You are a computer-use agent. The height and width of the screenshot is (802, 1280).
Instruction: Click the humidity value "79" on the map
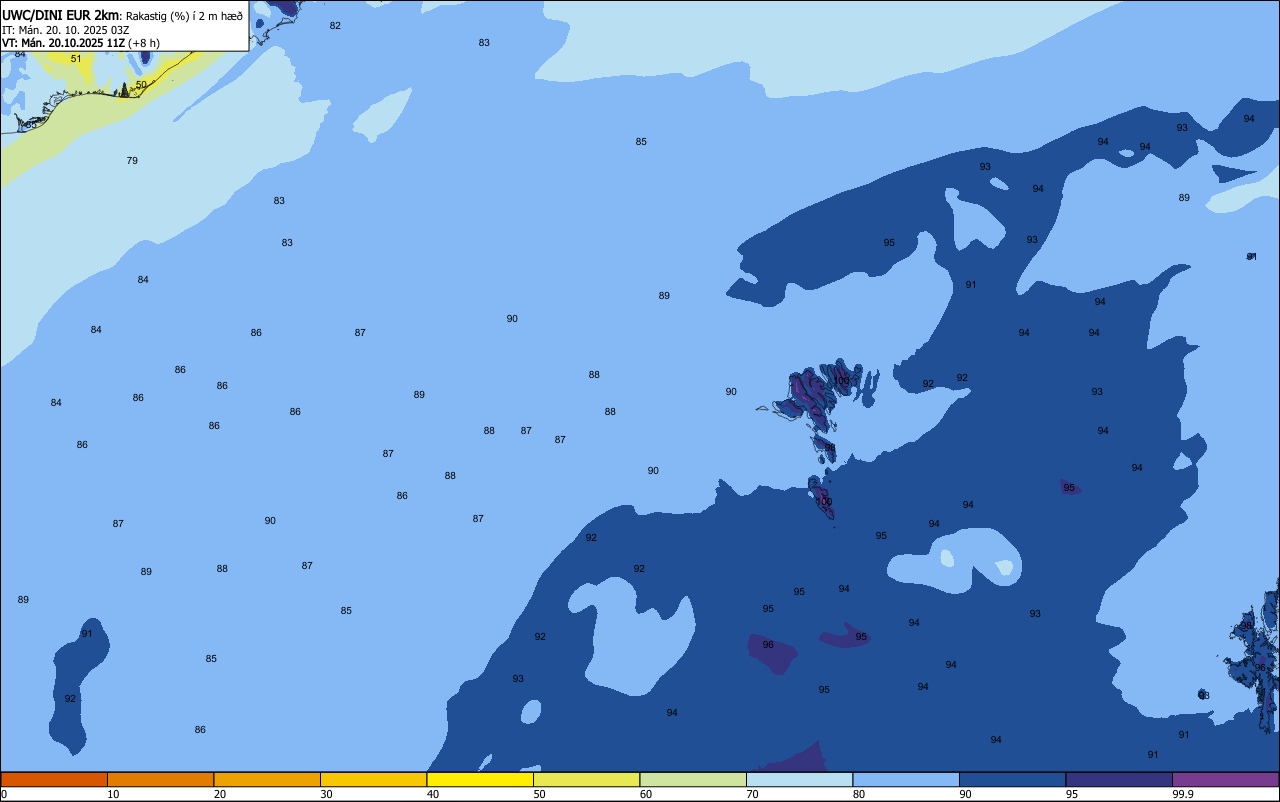[132, 161]
